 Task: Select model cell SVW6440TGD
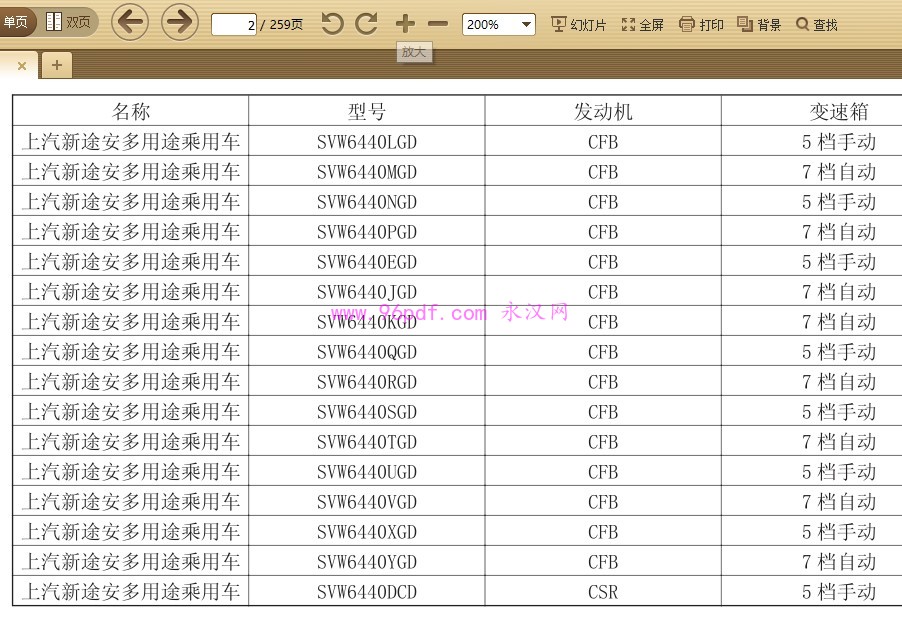click(367, 441)
